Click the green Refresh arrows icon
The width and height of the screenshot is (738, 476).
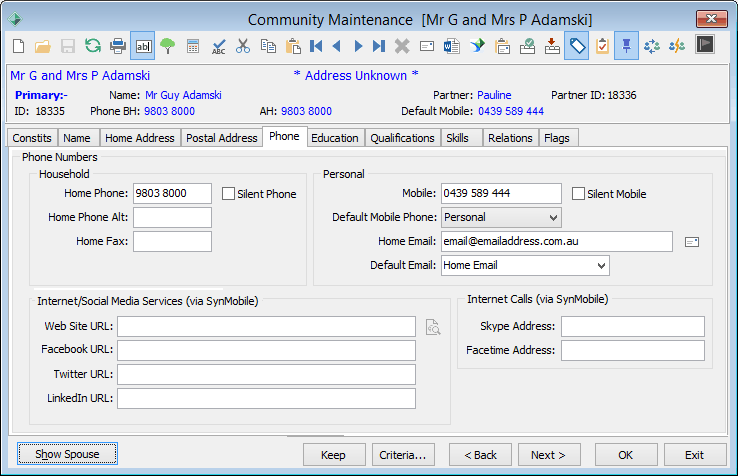[93, 46]
